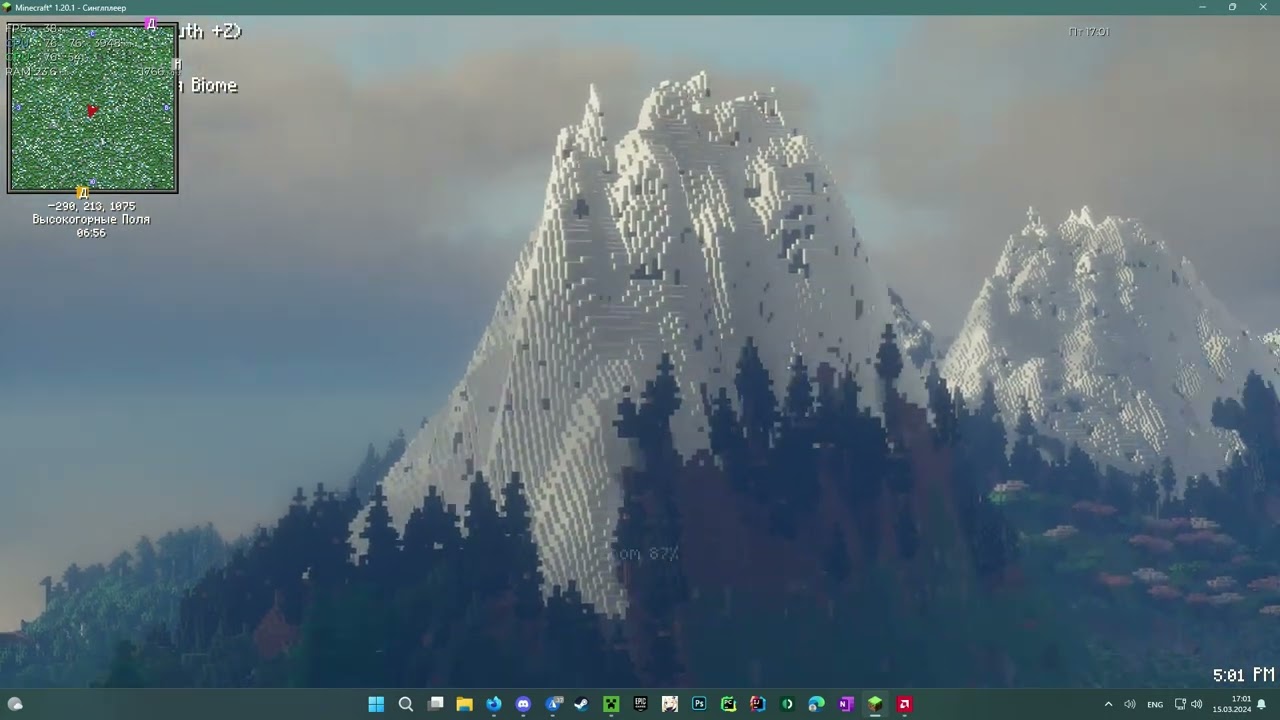Screen dimensions: 1280x720
Task: Open taskbar Search
Action: [406, 704]
